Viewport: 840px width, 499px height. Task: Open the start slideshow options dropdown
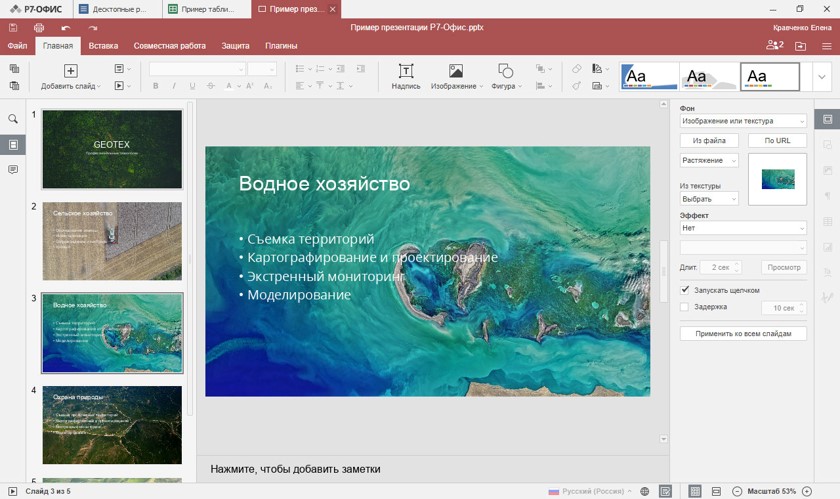click(x=123, y=86)
